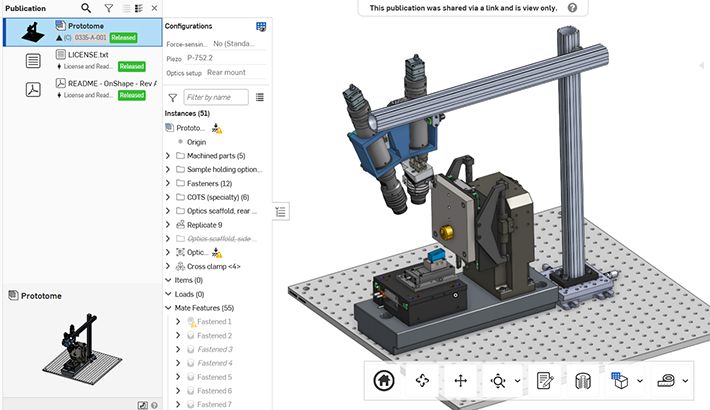The image size is (710, 410).
Task: Click the warning icon beside Prototome node
Action: click(217, 128)
